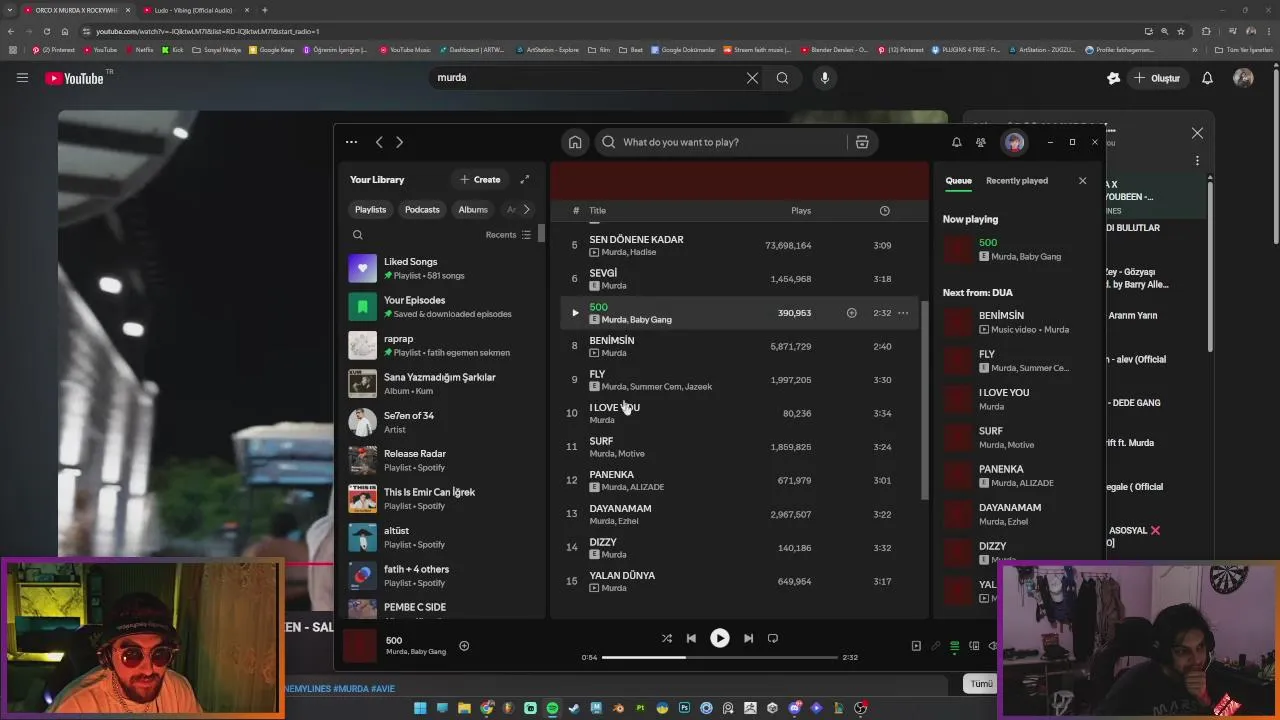Toggle Playlists filter chip
Image resolution: width=1280 pixels, height=720 pixels.
(x=370, y=210)
